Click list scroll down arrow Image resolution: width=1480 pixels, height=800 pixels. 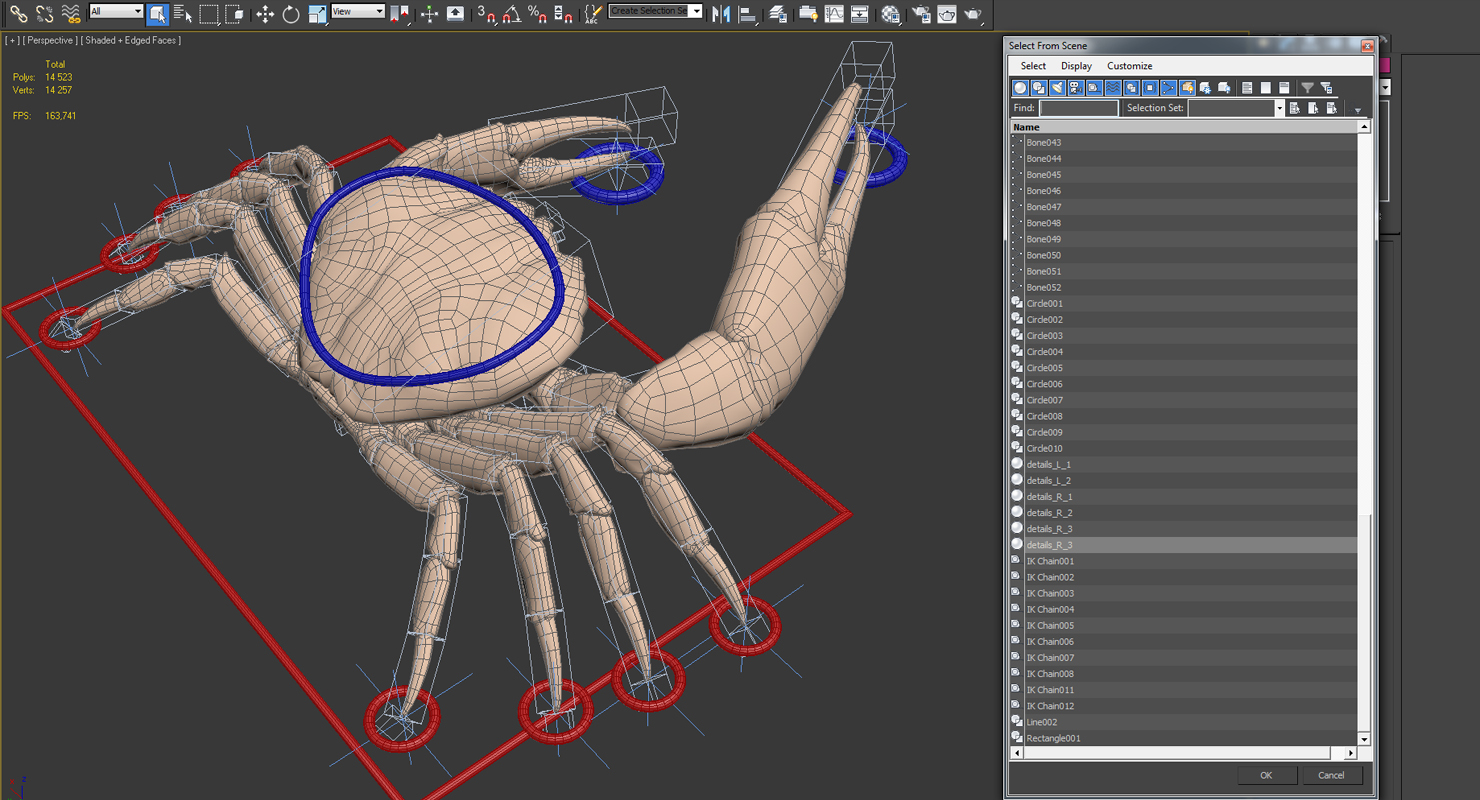click(x=1363, y=740)
